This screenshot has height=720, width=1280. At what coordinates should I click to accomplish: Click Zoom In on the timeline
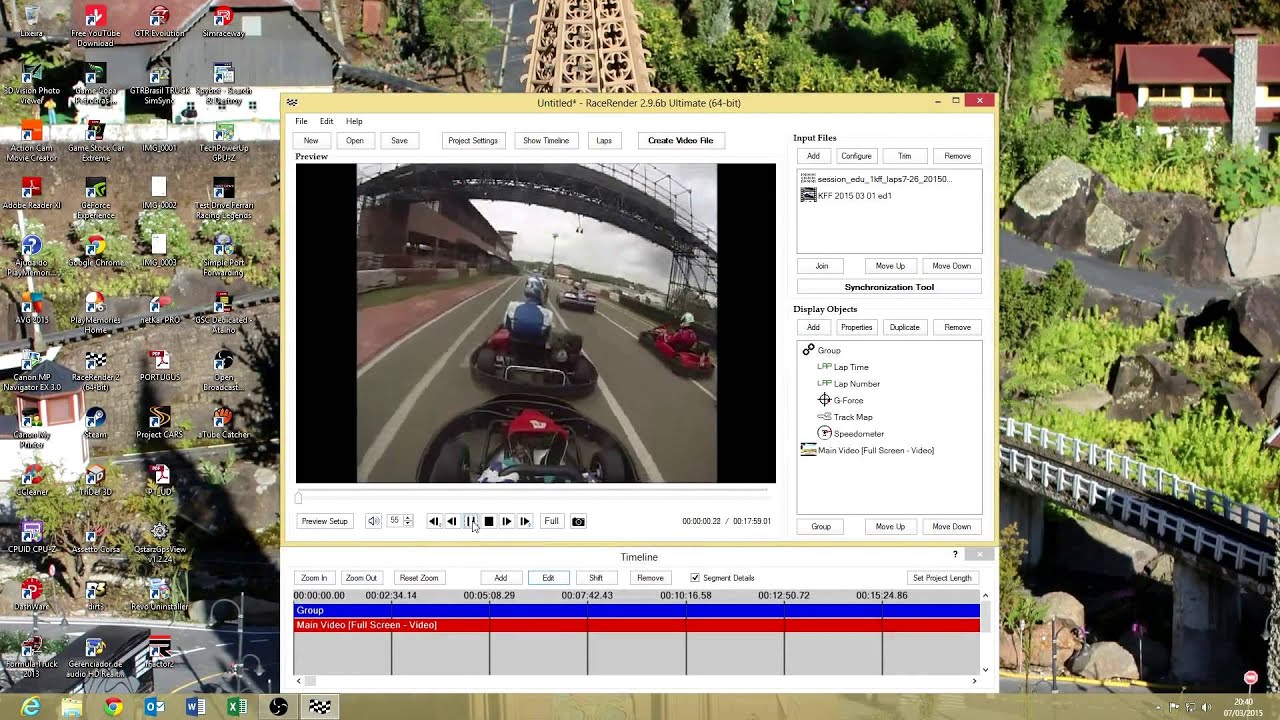(x=314, y=578)
